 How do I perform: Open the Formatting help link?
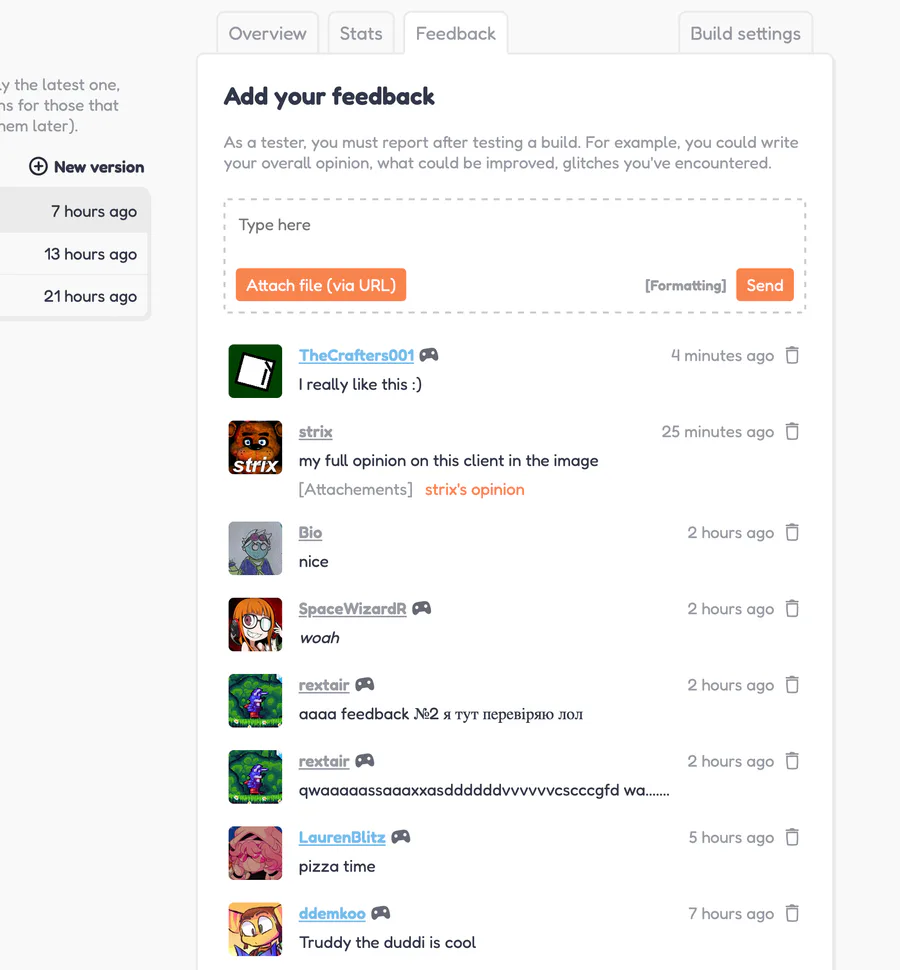point(685,286)
